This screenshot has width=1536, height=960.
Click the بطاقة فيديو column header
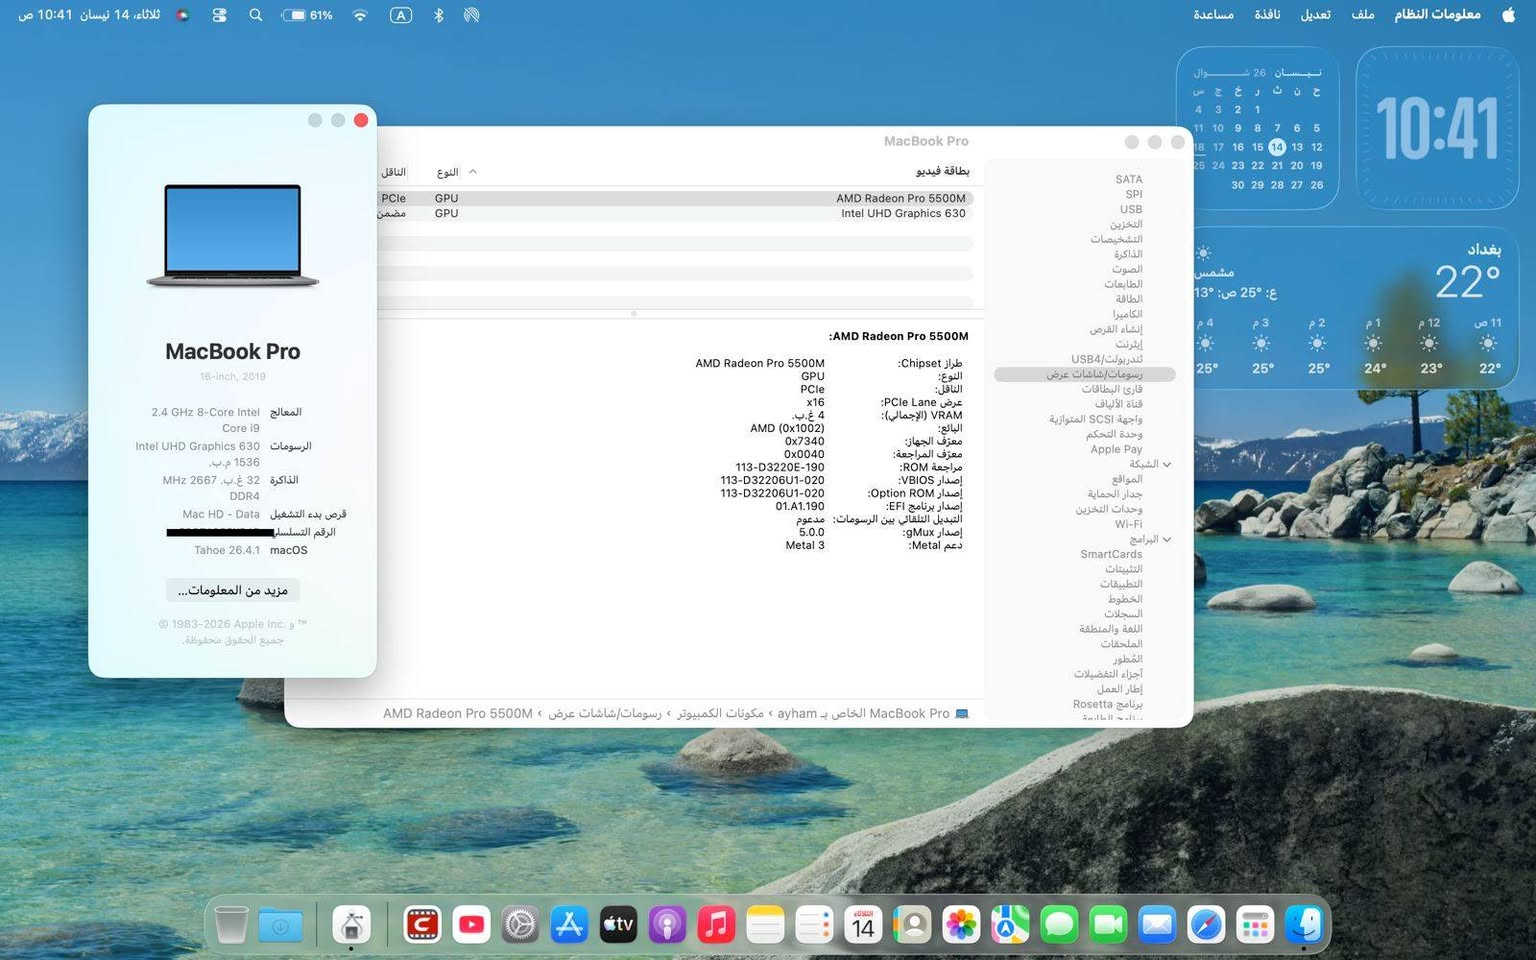coord(942,171)
